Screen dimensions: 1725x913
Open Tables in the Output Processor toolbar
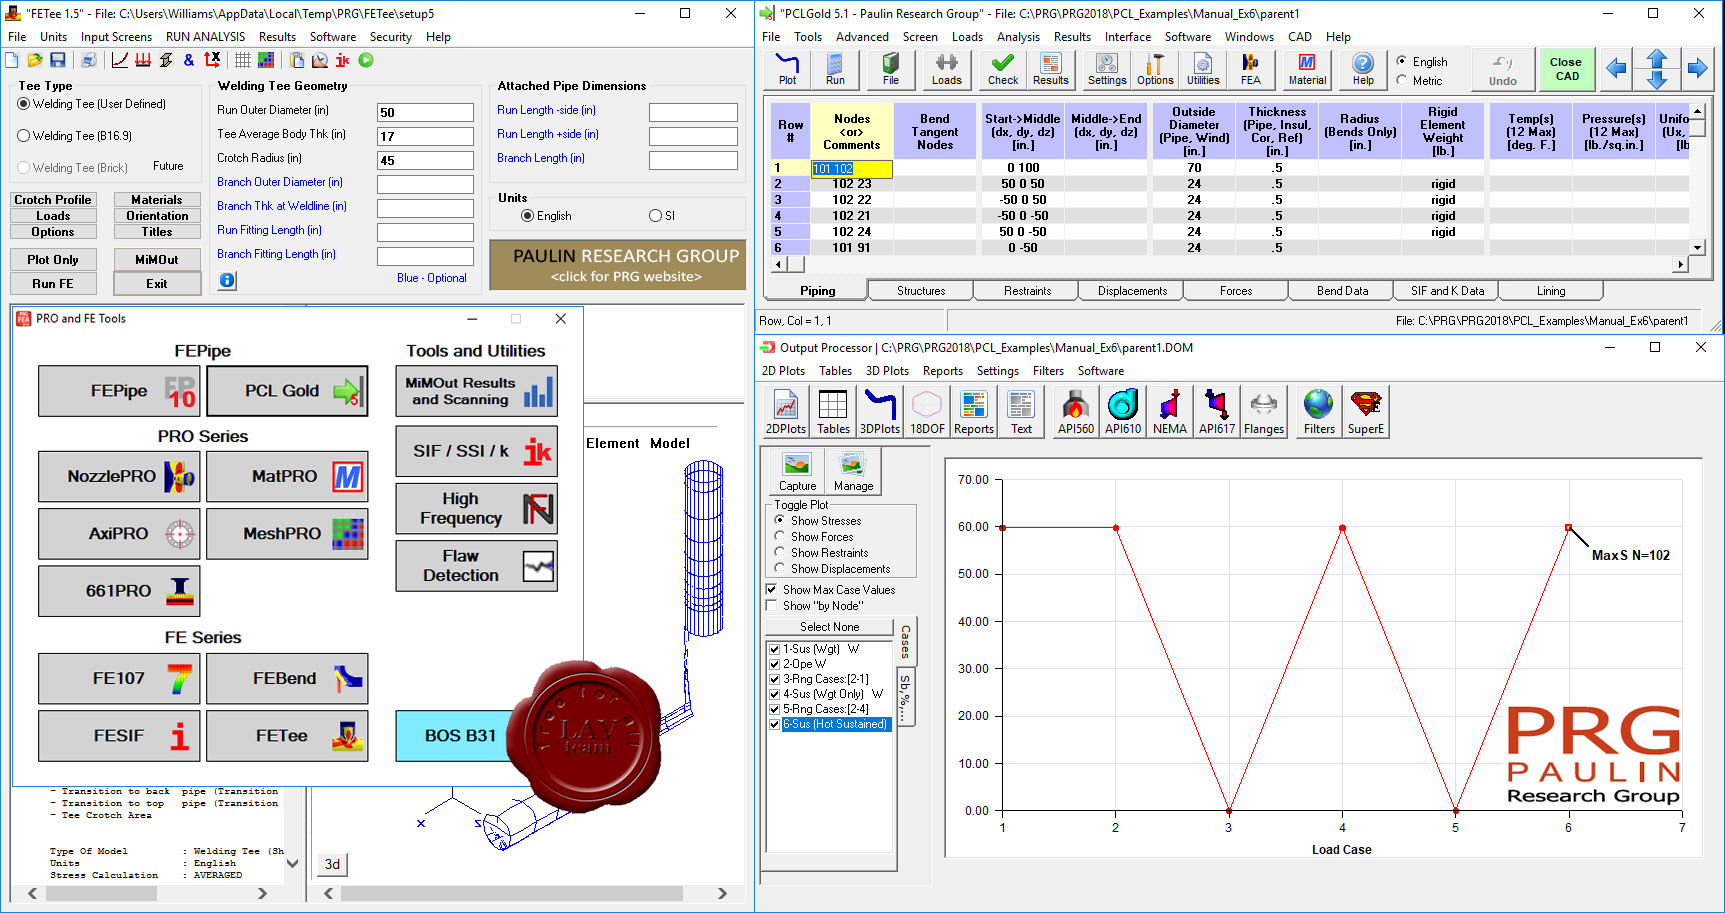point(833,412)
